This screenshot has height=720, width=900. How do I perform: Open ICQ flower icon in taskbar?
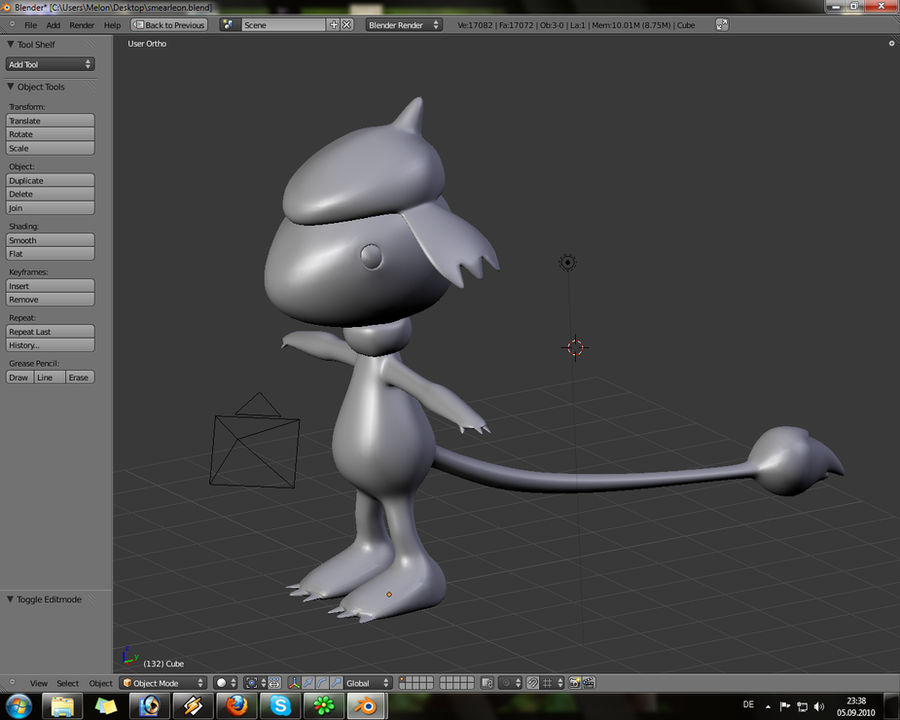click(x=324, y=706)
